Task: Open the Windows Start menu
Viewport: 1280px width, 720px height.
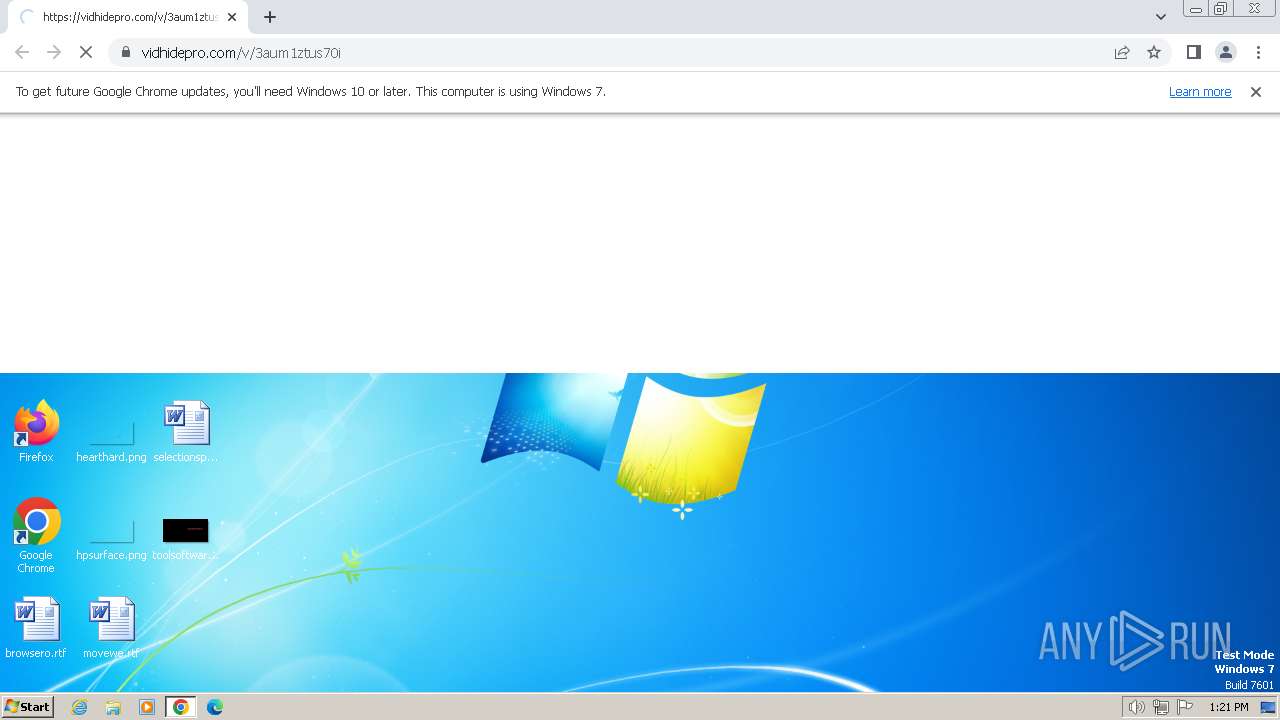Action: pos(27,706)
